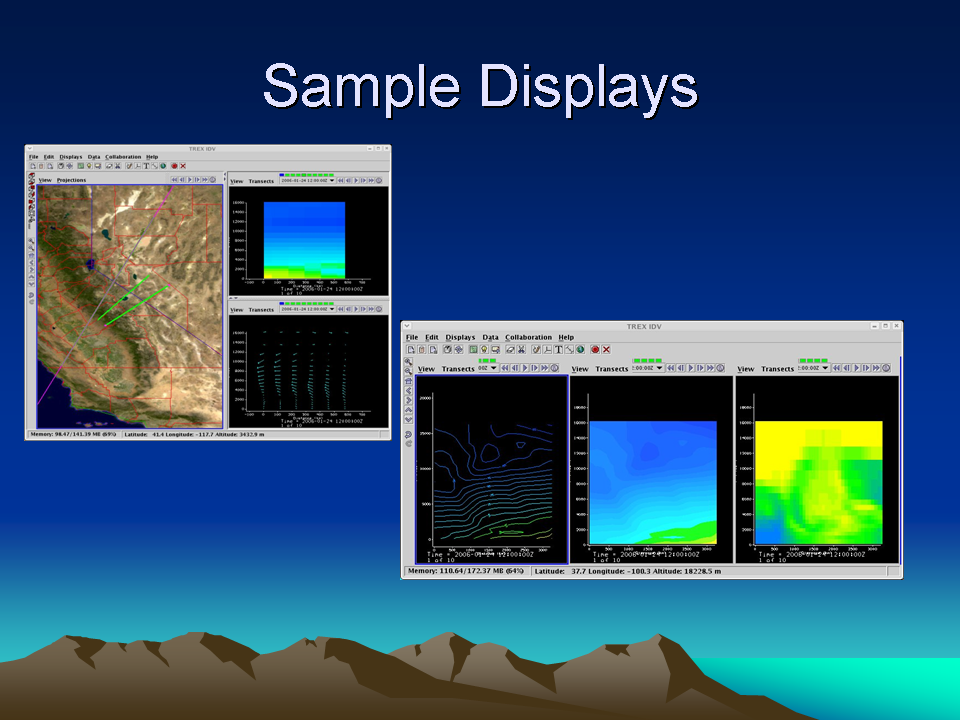This screenshot has height=720, width=960.
Task: Click green time-step boxes above blue cross-section panel
Action: coord(648,361)
